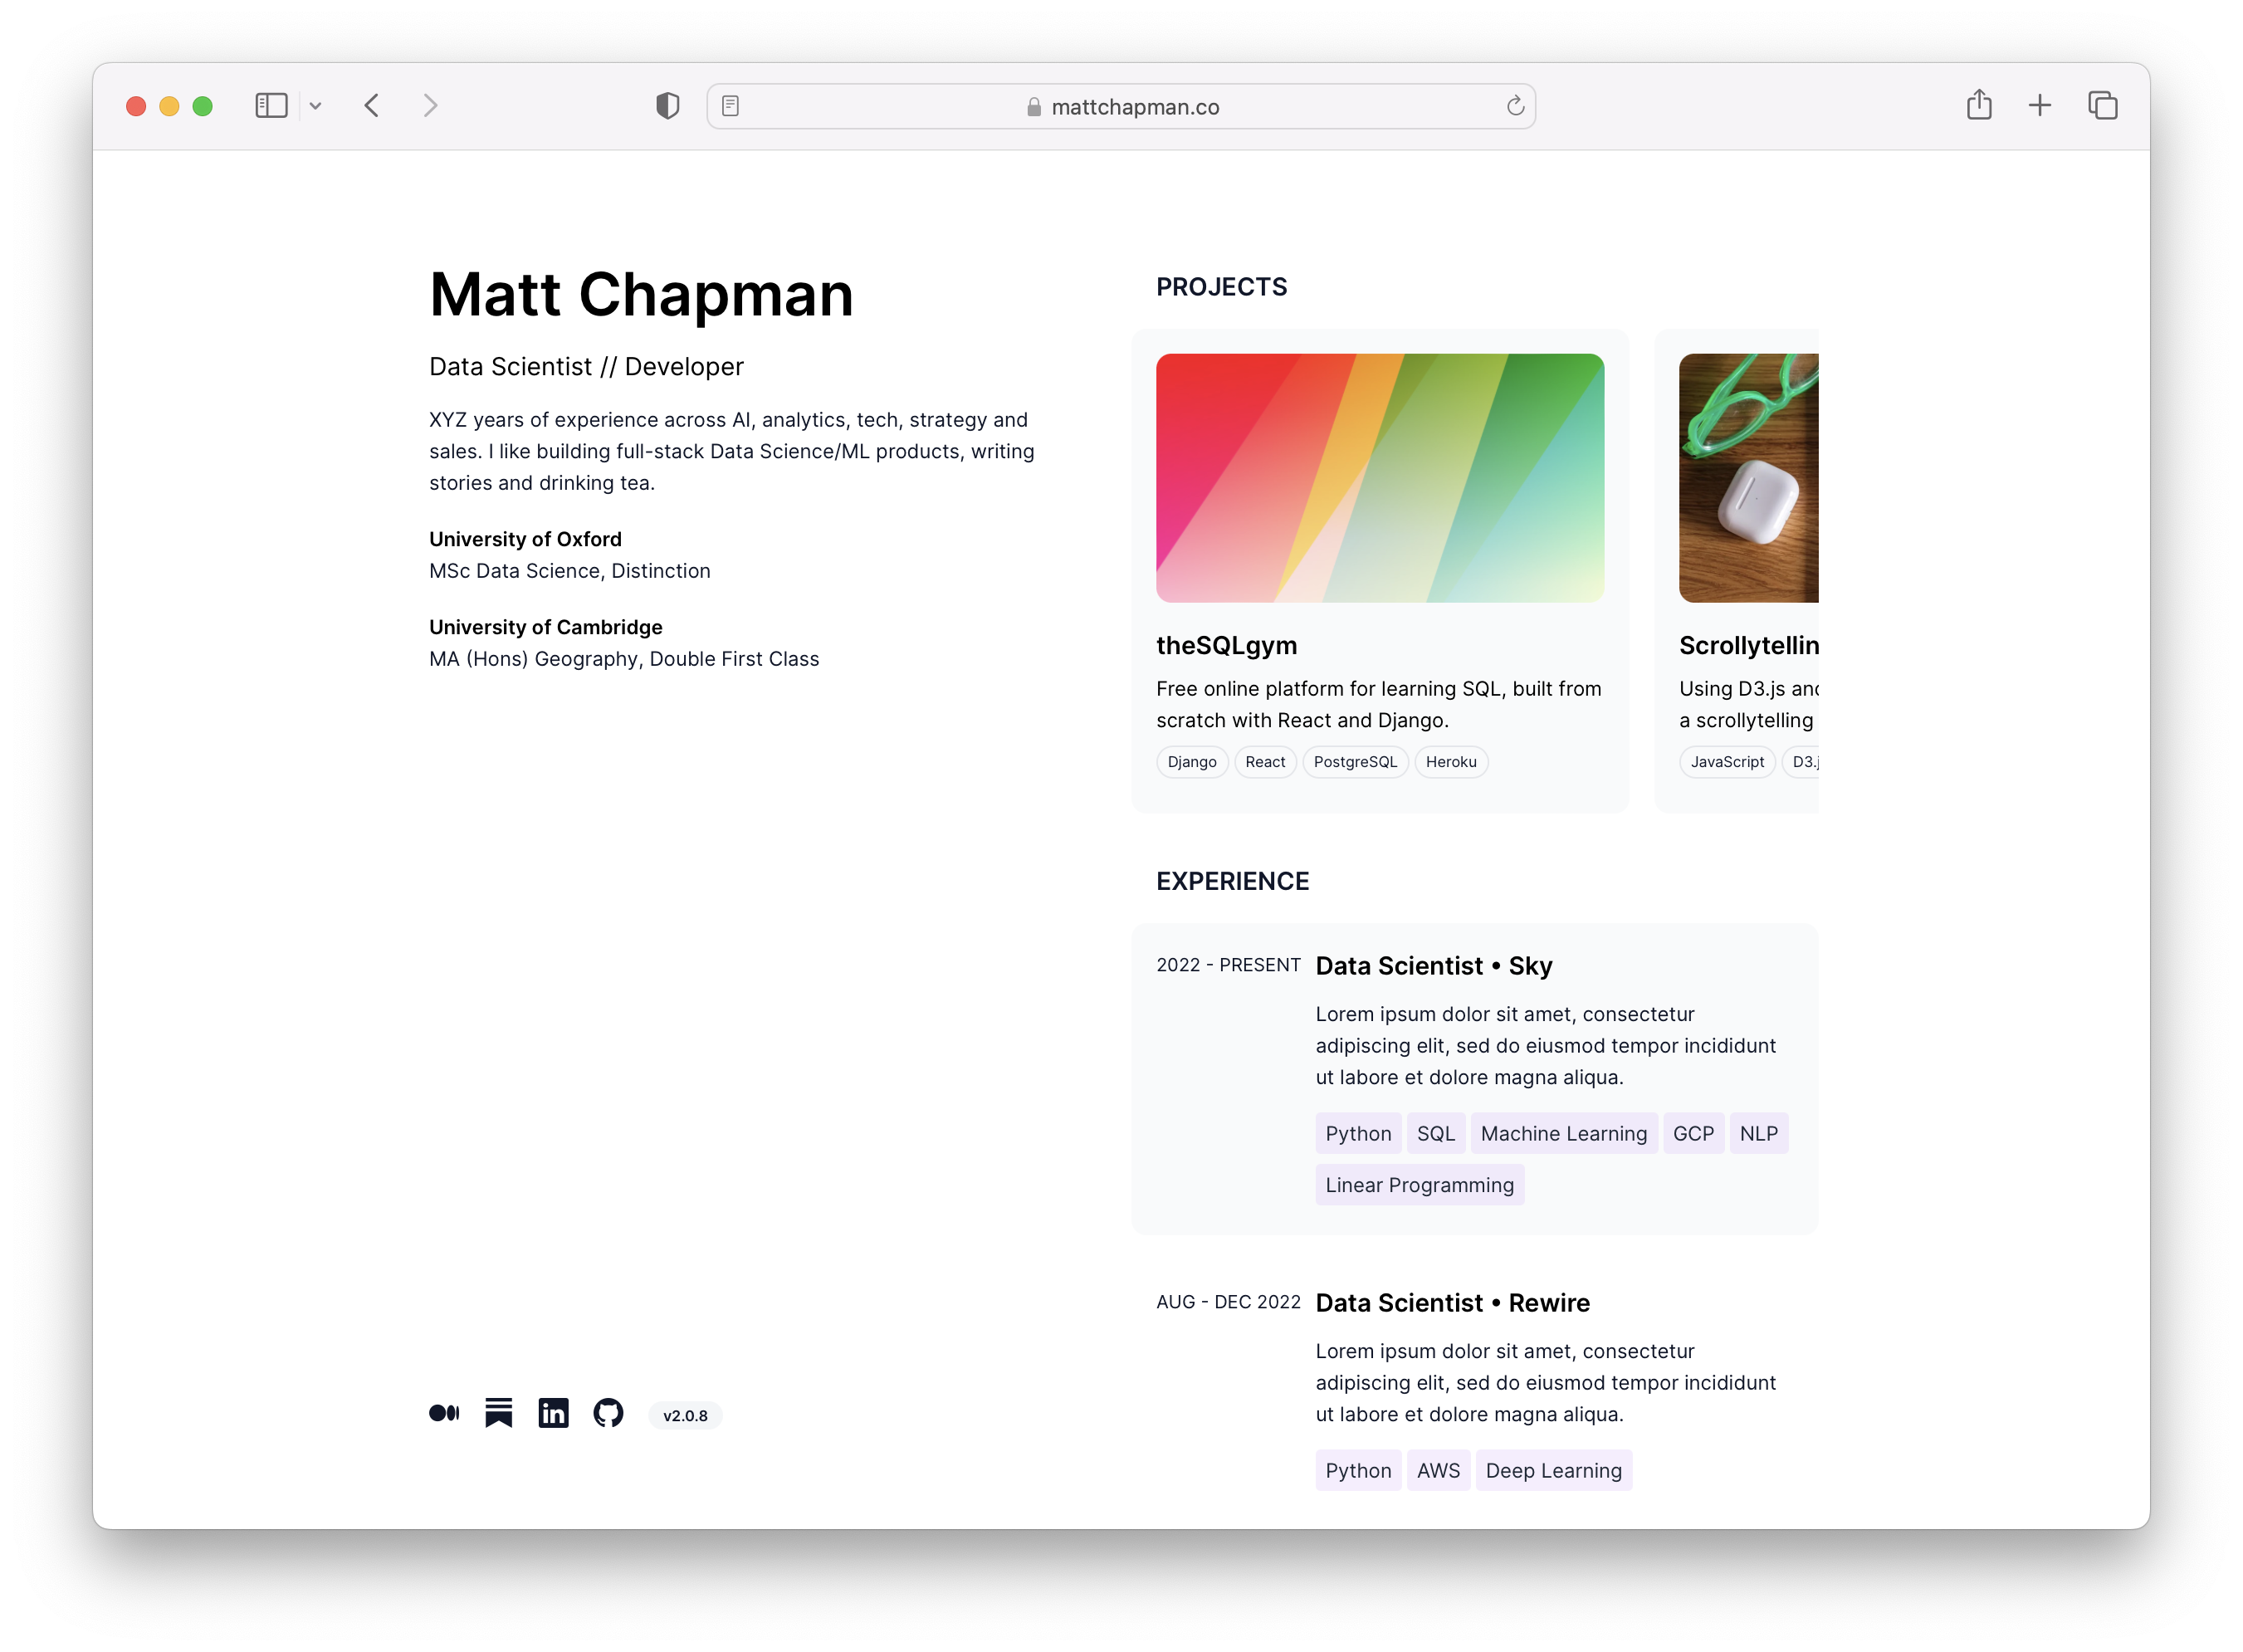Screen dimensions: 2243x1652
Task: Click the privacy shield icon in address bar
Action: coord(667,105)
